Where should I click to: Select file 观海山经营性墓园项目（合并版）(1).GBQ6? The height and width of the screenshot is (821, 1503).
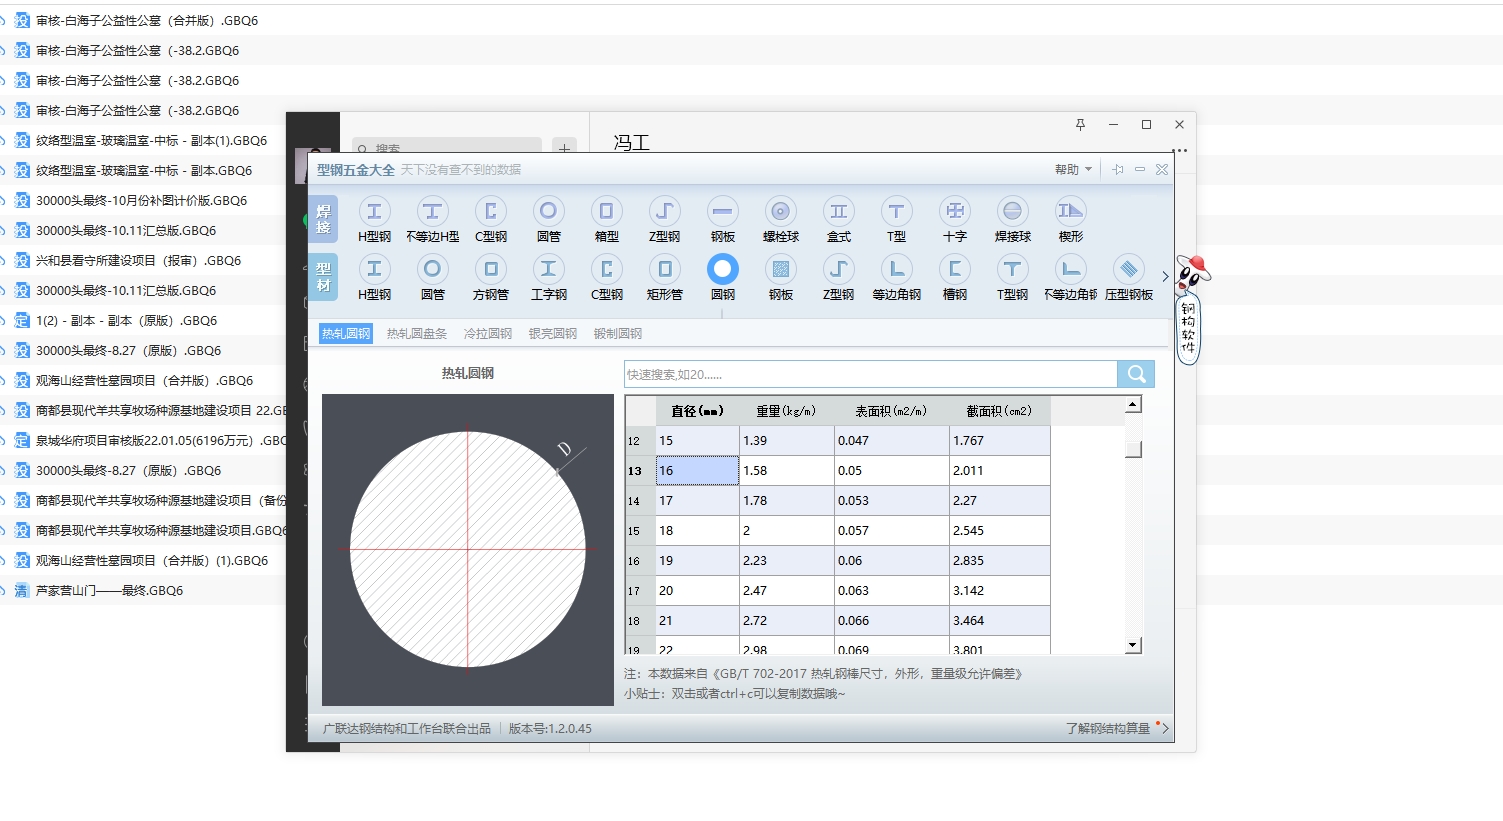coord(152,560)
